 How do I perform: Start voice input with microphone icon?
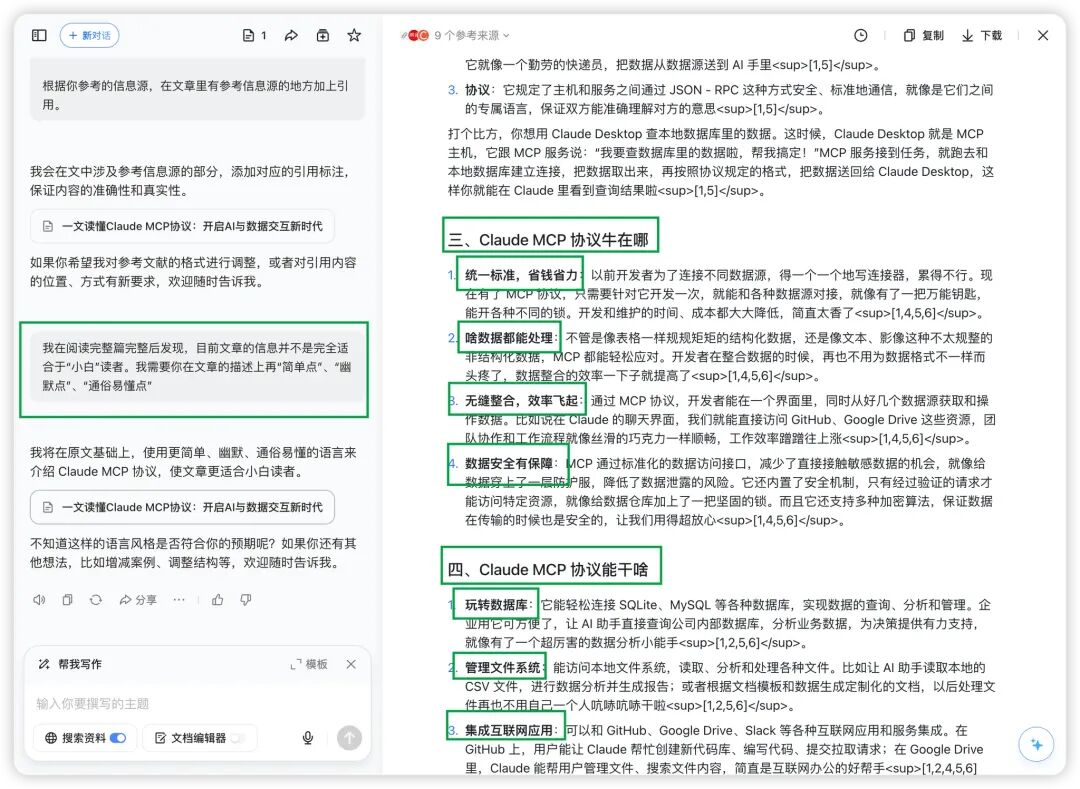click(x=308, y=737)
